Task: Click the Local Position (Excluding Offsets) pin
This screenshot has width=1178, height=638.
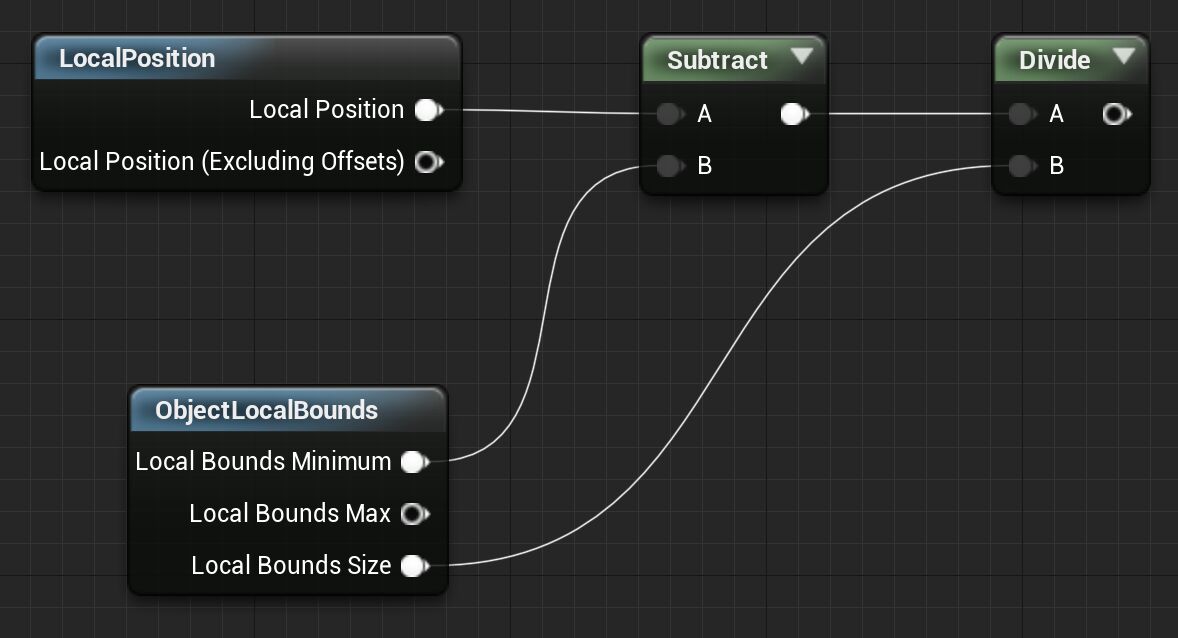Action: [429, 162]
